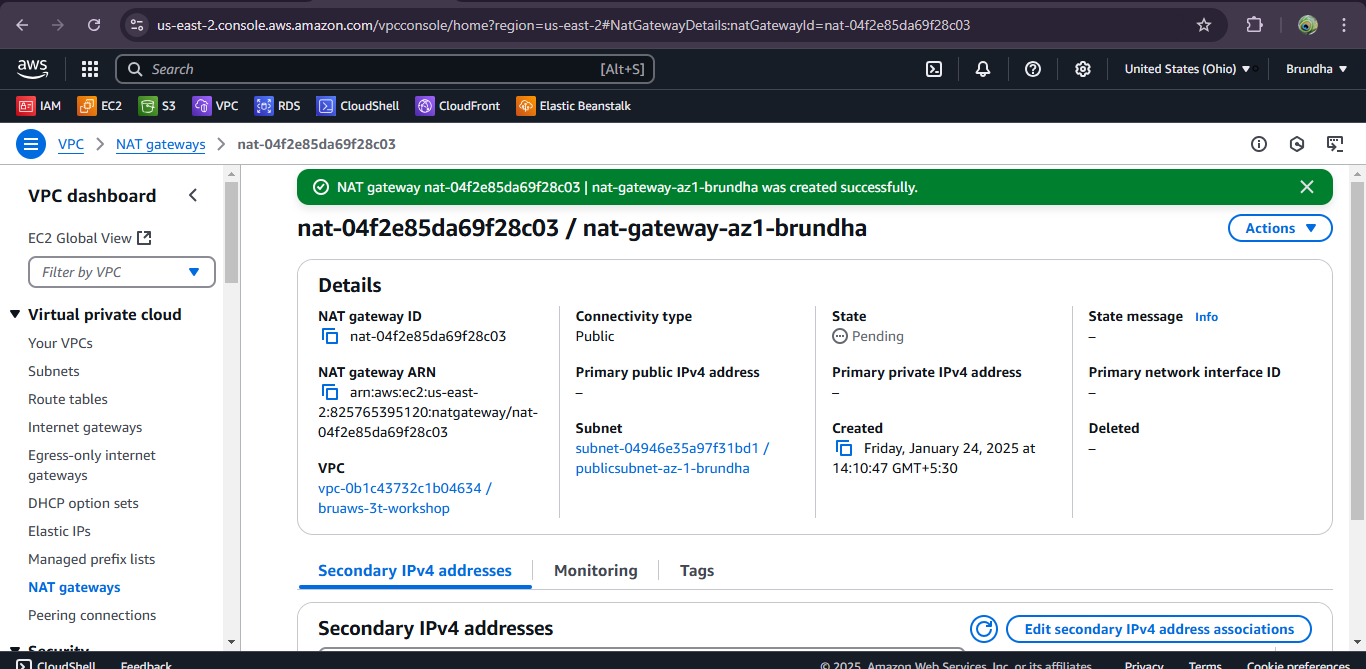Open the AWS services grid menu

(90, 69)
